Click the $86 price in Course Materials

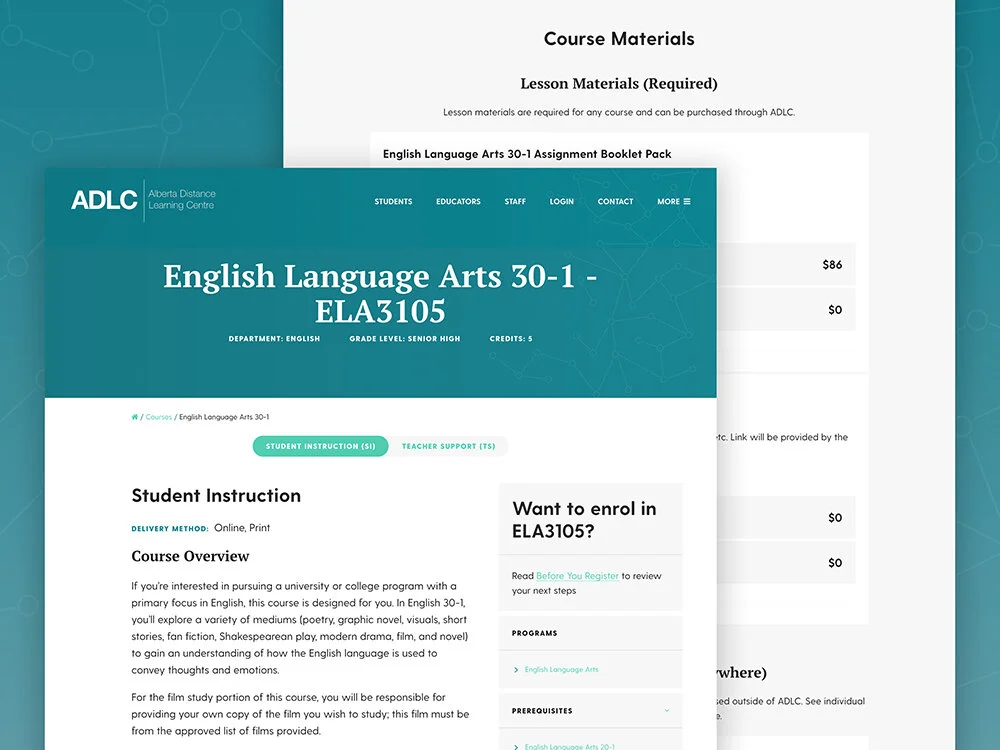tap(832, 265)
